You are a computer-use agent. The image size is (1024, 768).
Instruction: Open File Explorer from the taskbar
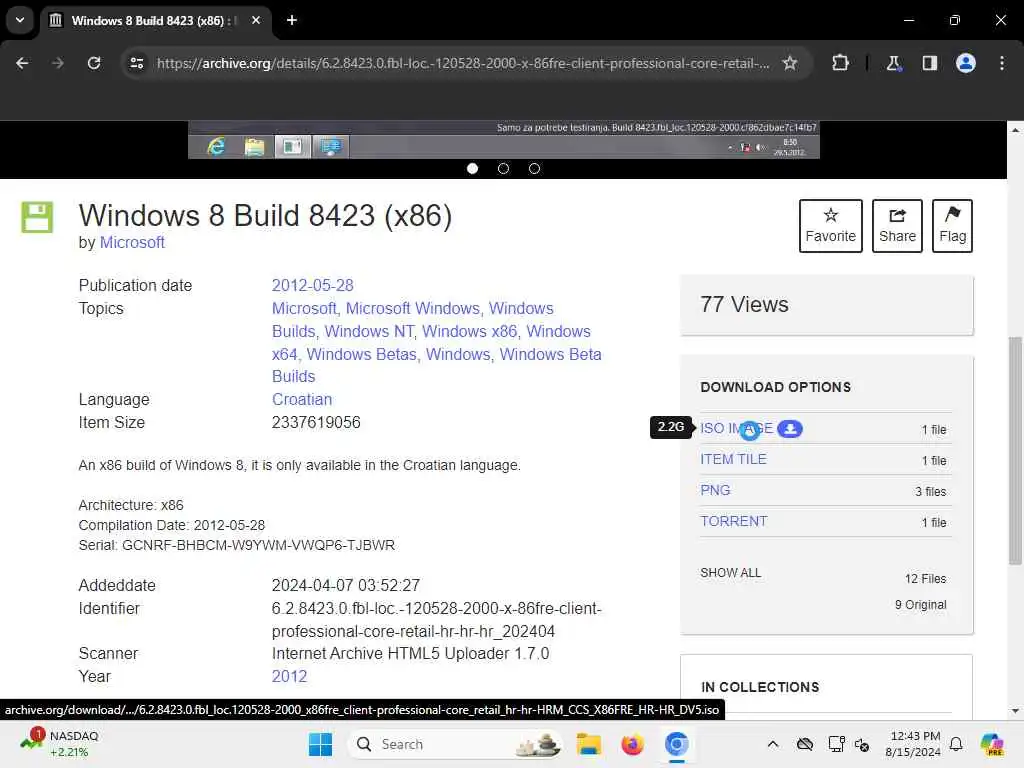pos(588,744)
